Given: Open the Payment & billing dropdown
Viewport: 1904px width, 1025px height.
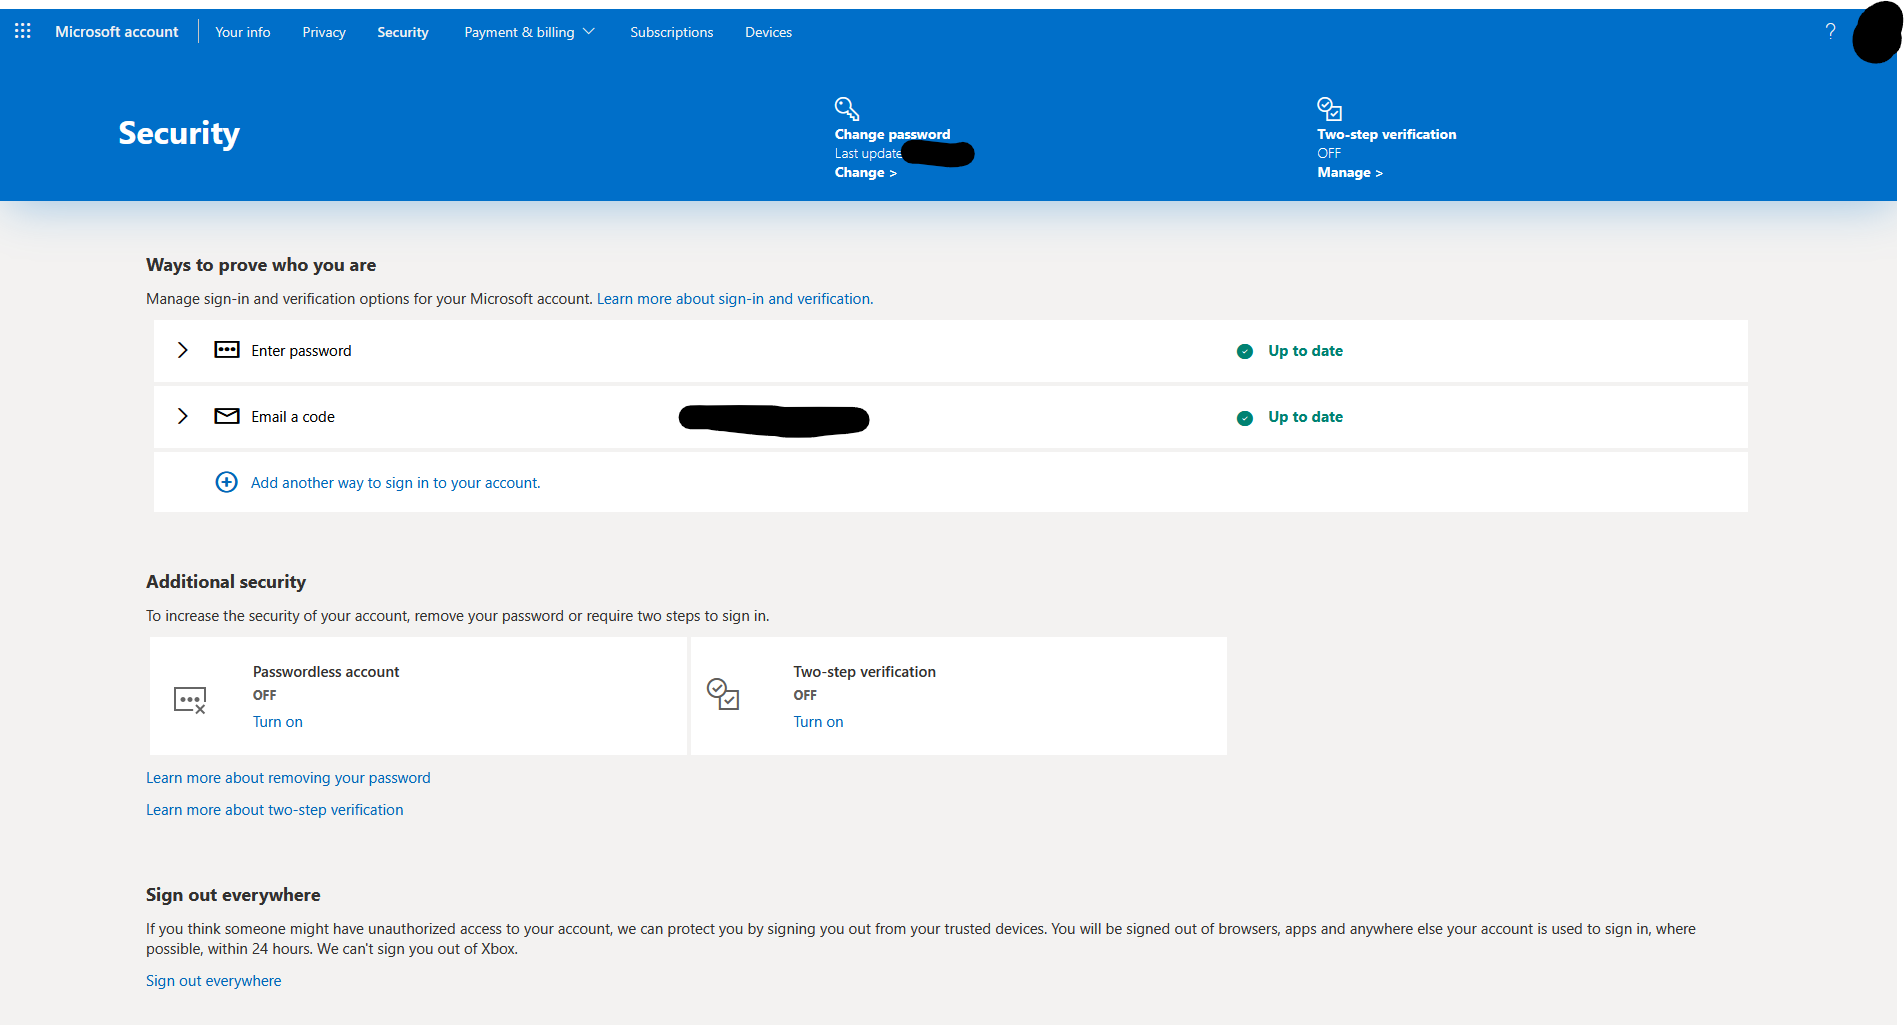Looking at the screenshot, I should click(529, 32).
